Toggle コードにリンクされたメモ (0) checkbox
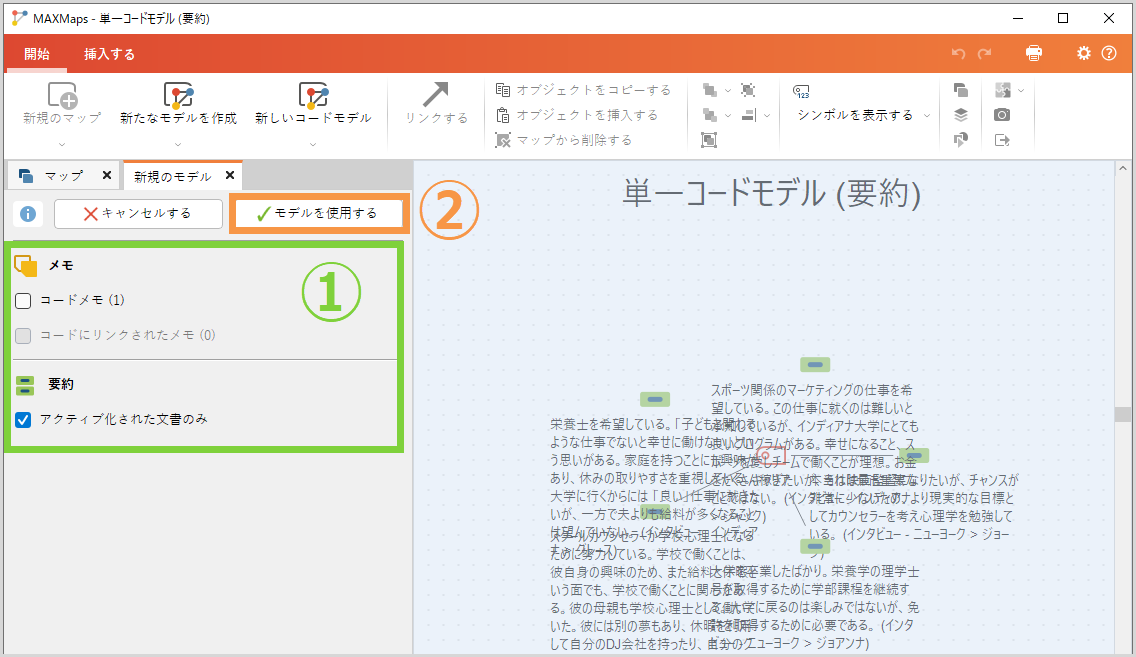This screenshot has height=657, width=1136. [23, 335]
